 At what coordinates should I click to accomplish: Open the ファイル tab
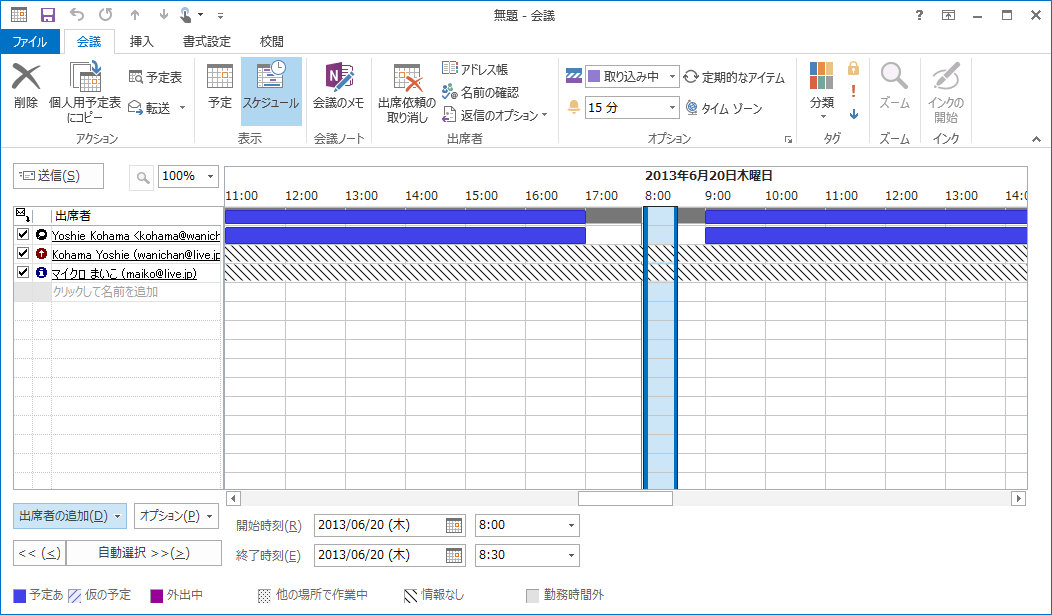[x=30, y=42]
